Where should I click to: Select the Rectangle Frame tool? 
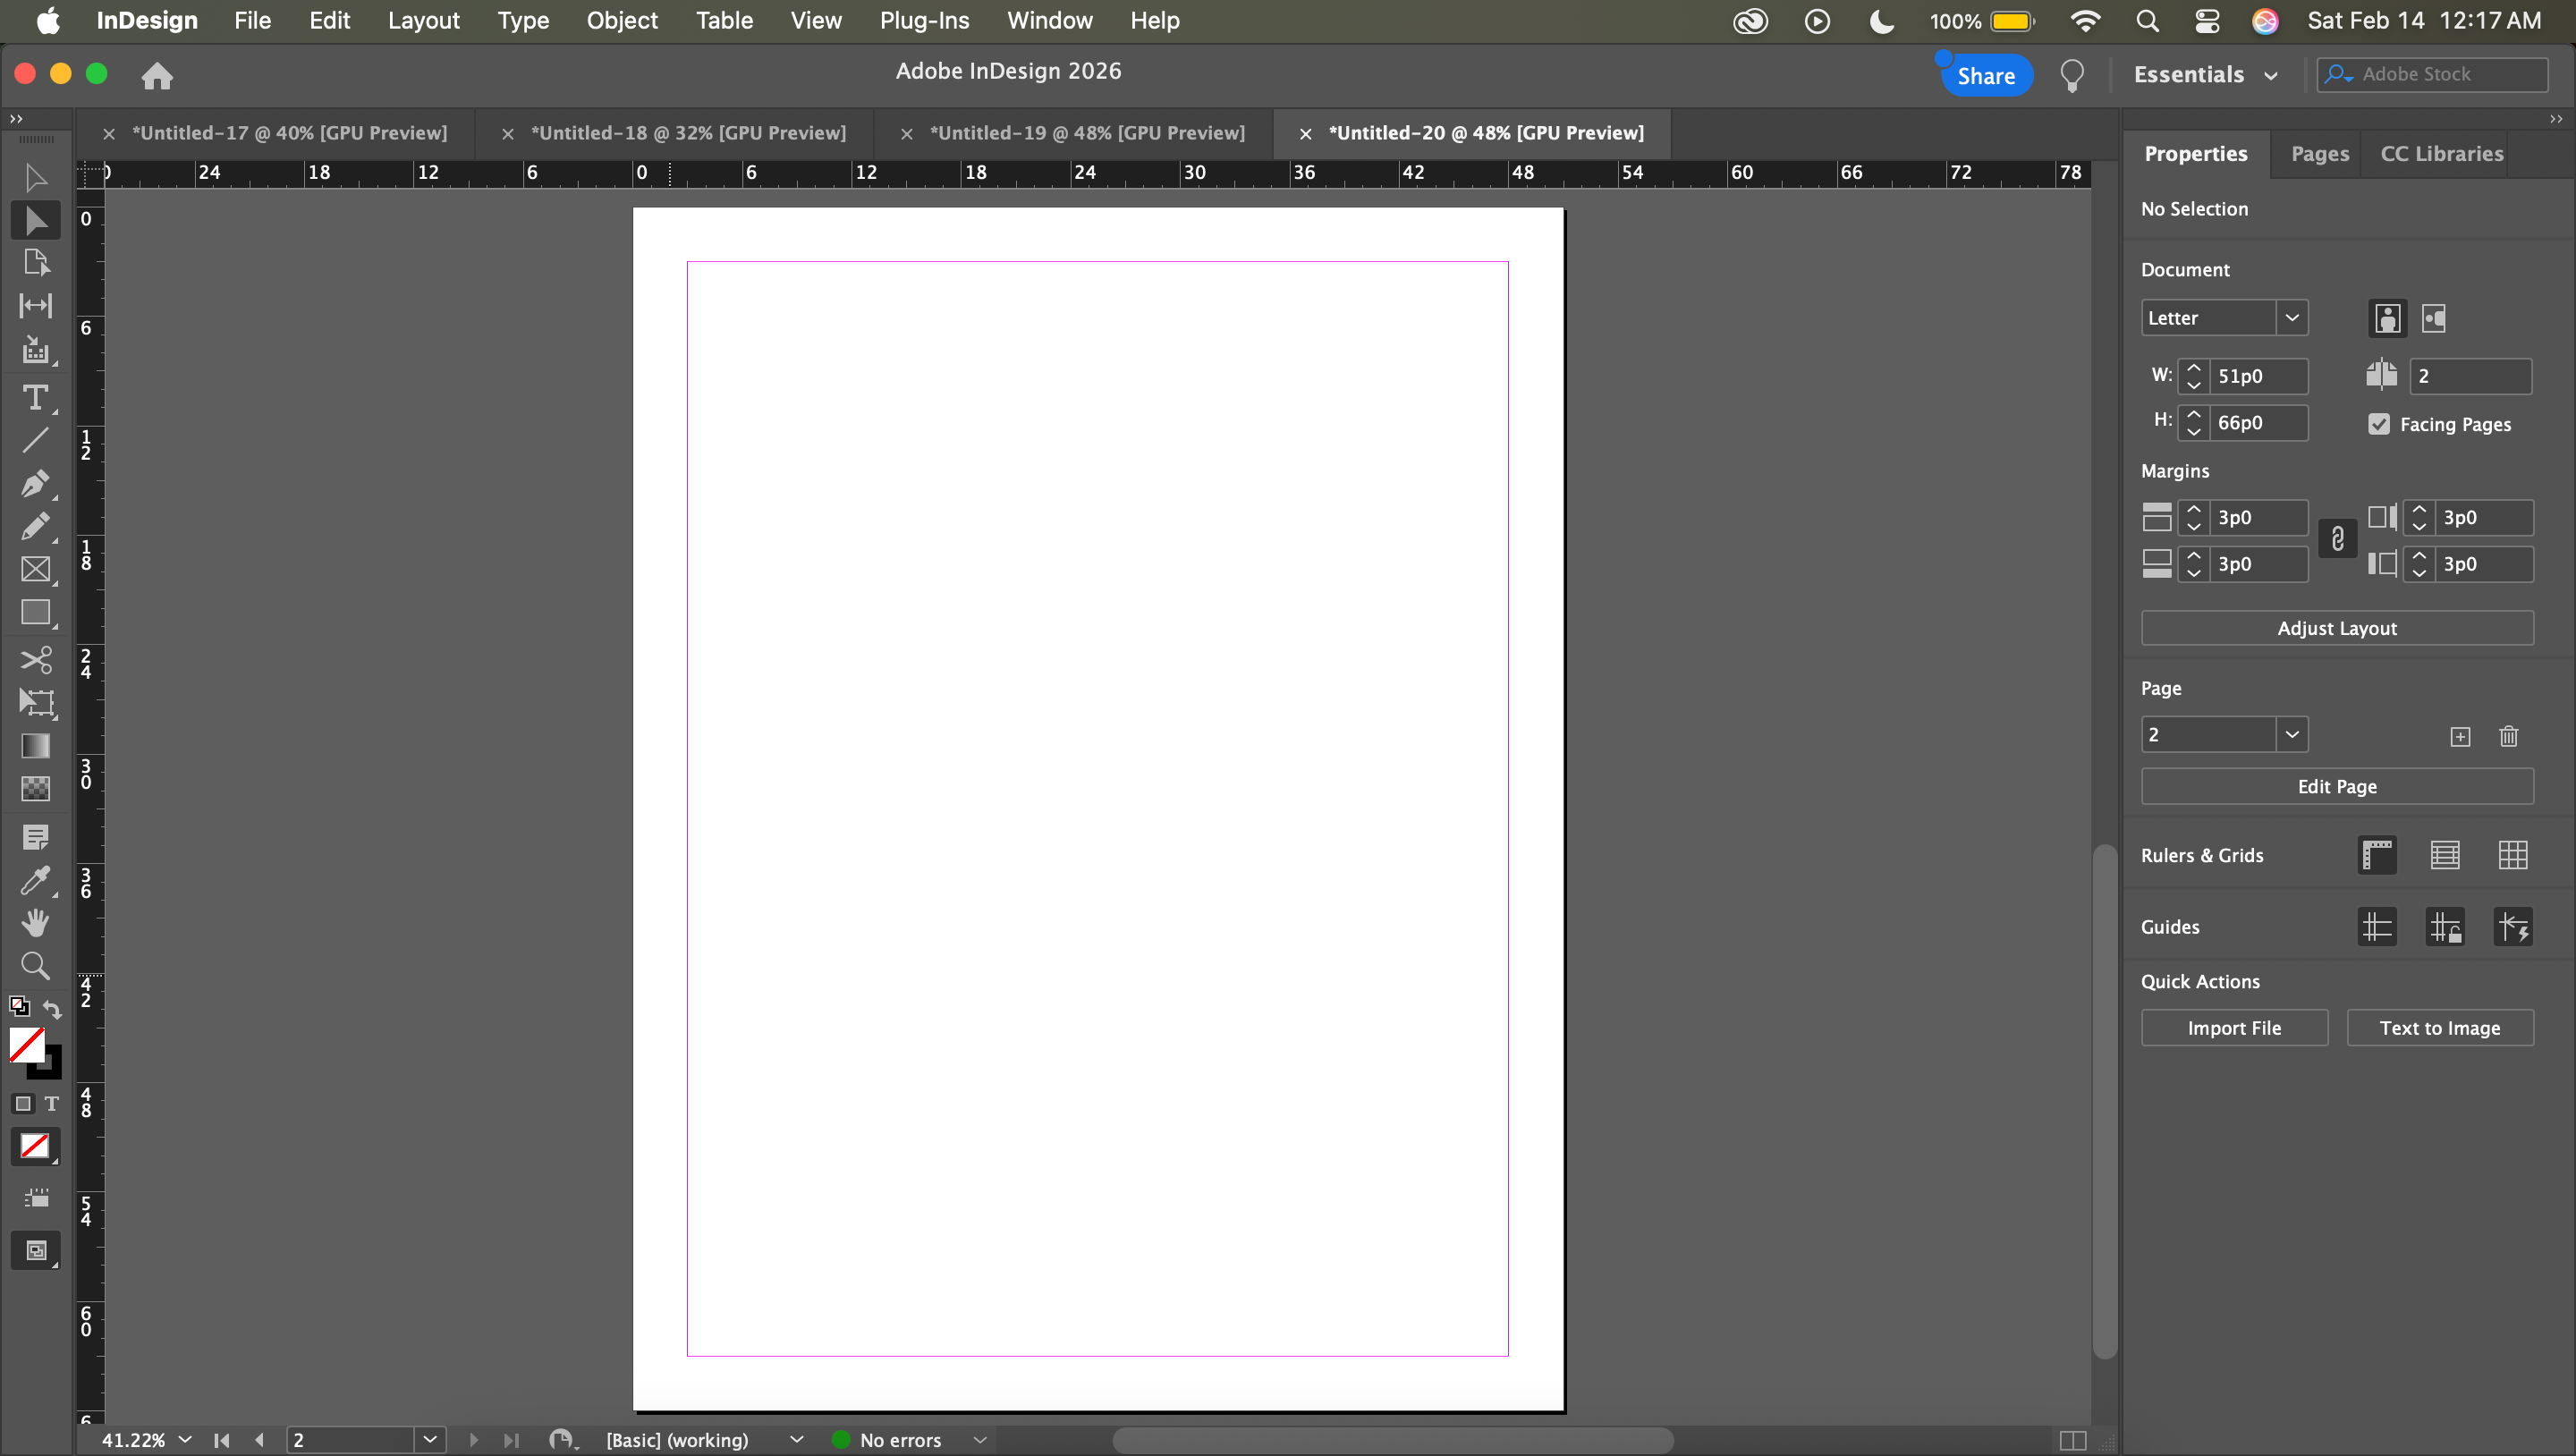(35, 569)
